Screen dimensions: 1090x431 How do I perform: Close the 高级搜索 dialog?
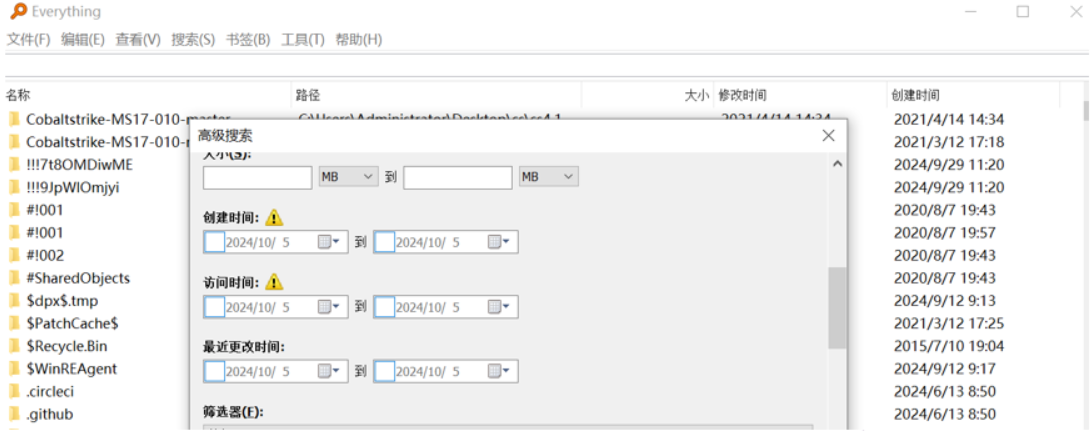pos(829,136)
